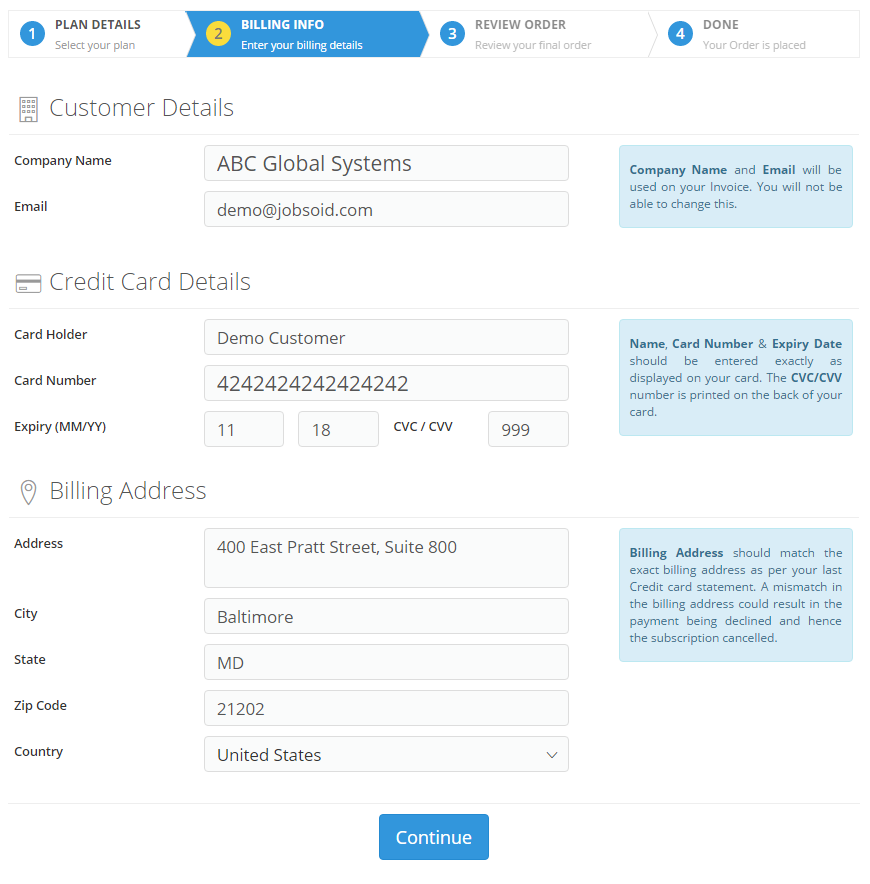The height and width of the screenshot is (884, 870).
Task: Click the Card Number input field
Action: [x=386, y=383]
